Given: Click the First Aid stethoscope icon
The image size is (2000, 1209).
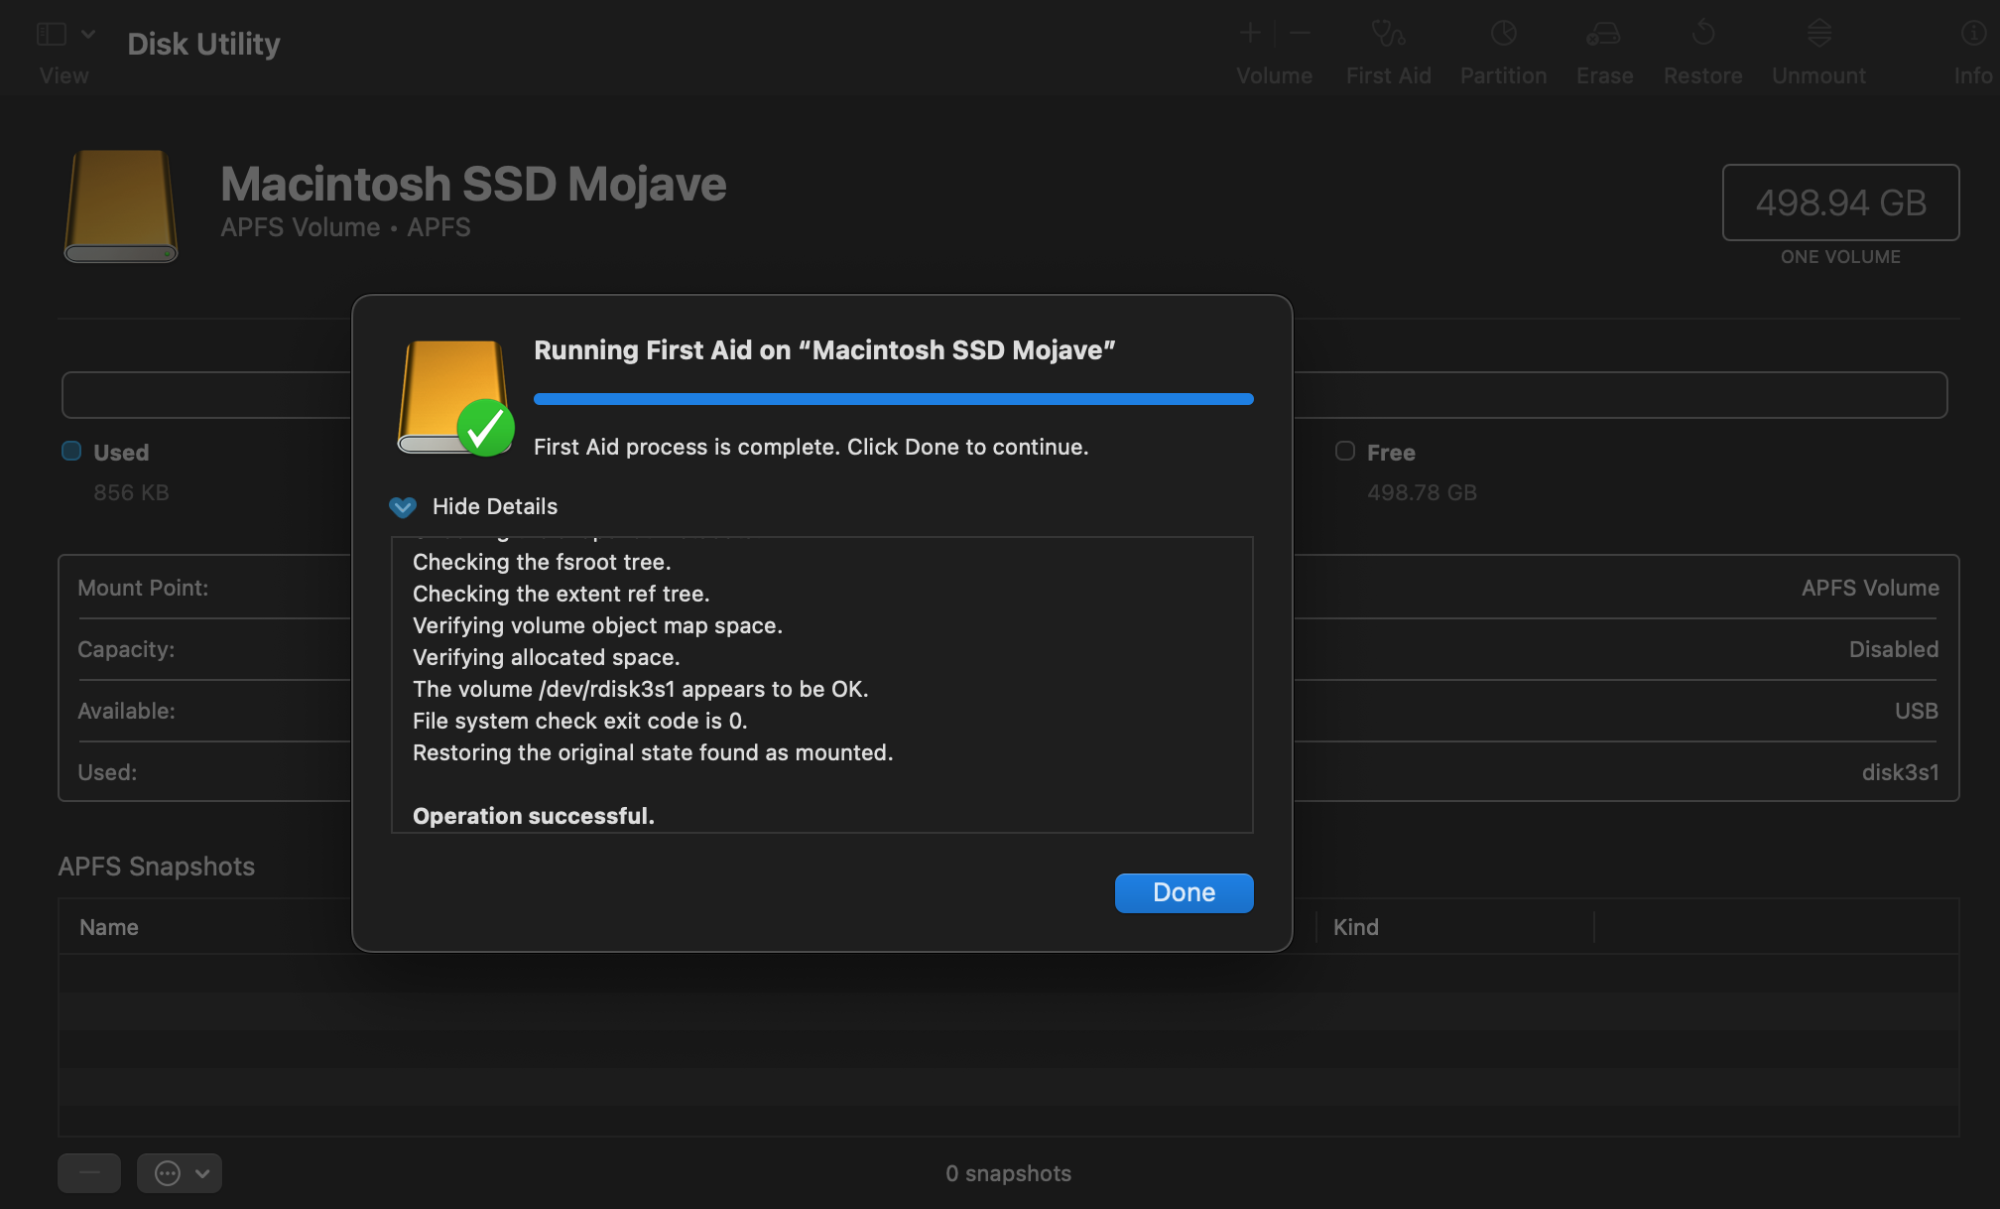Looking at the screenshot, I should click(x=1387, y=34).
